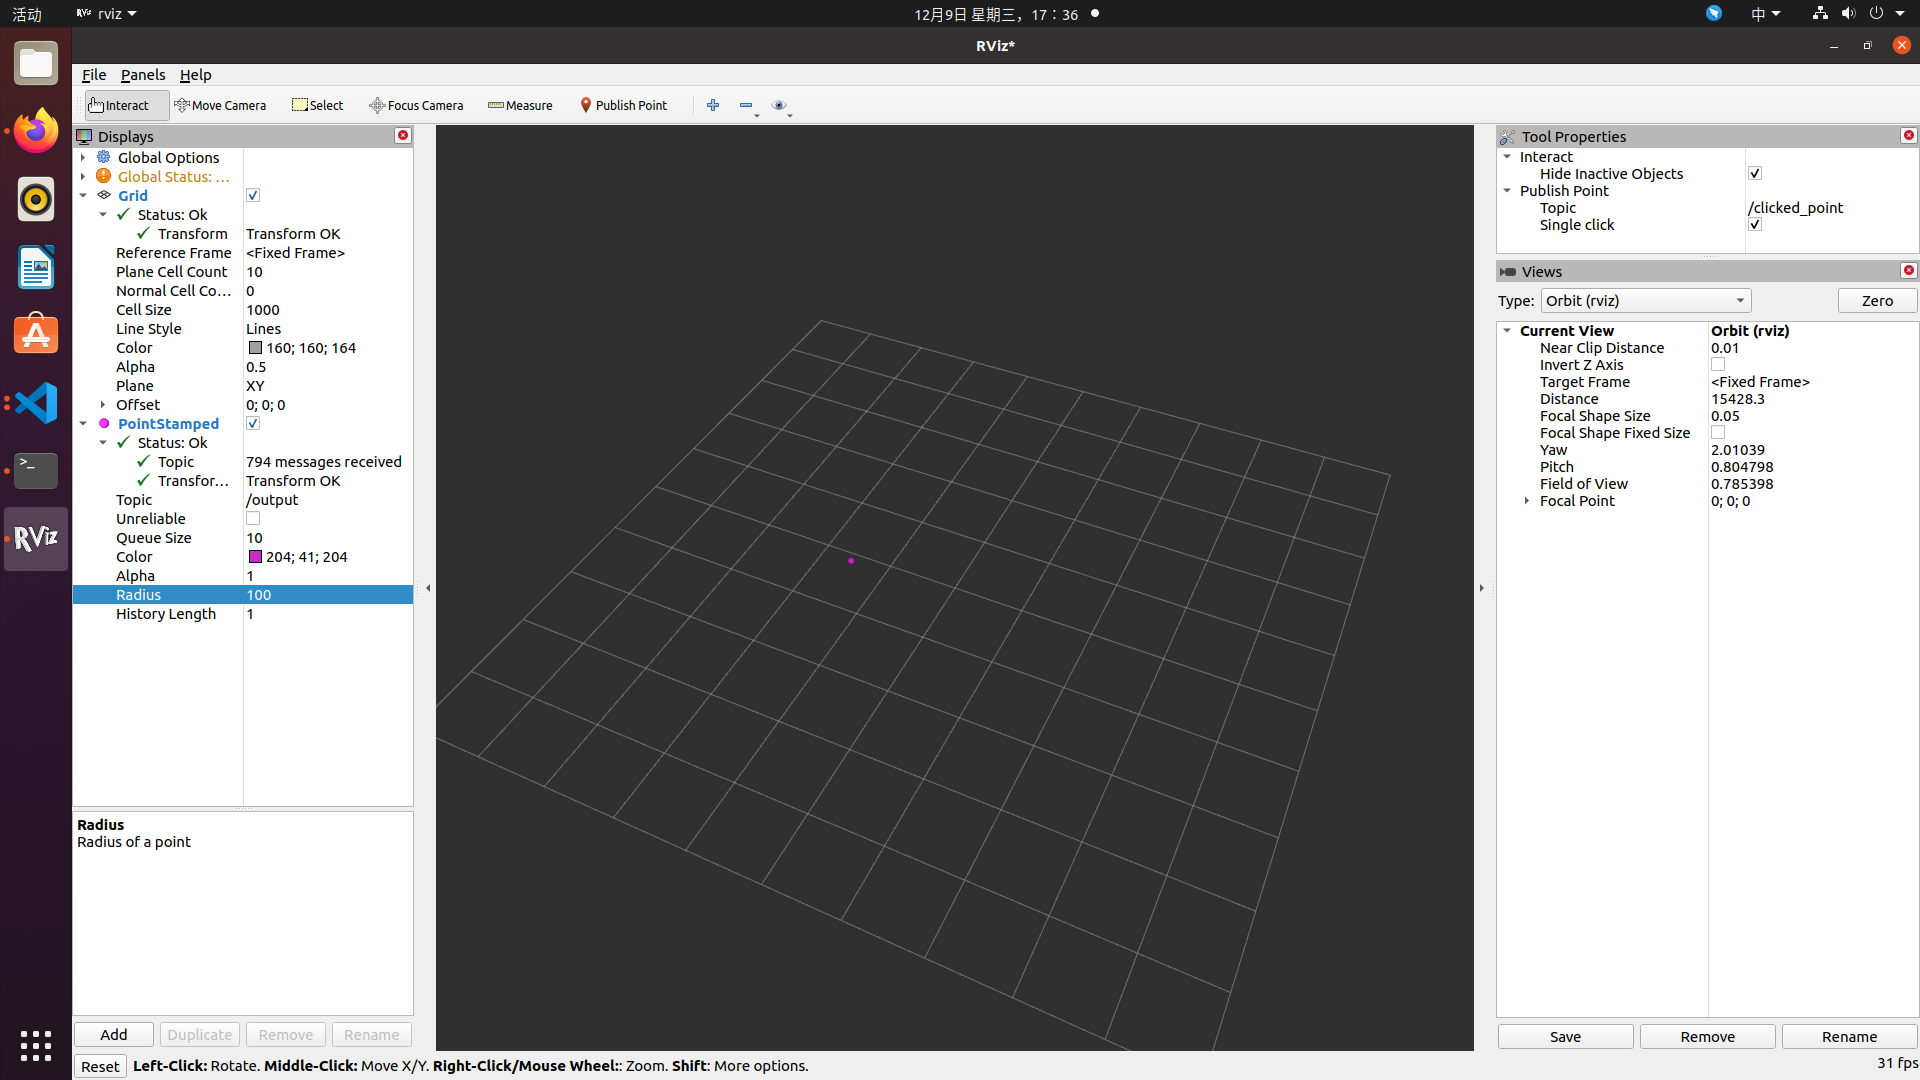
Task: Enable the Unreliable checkbox
Action: 253,519
